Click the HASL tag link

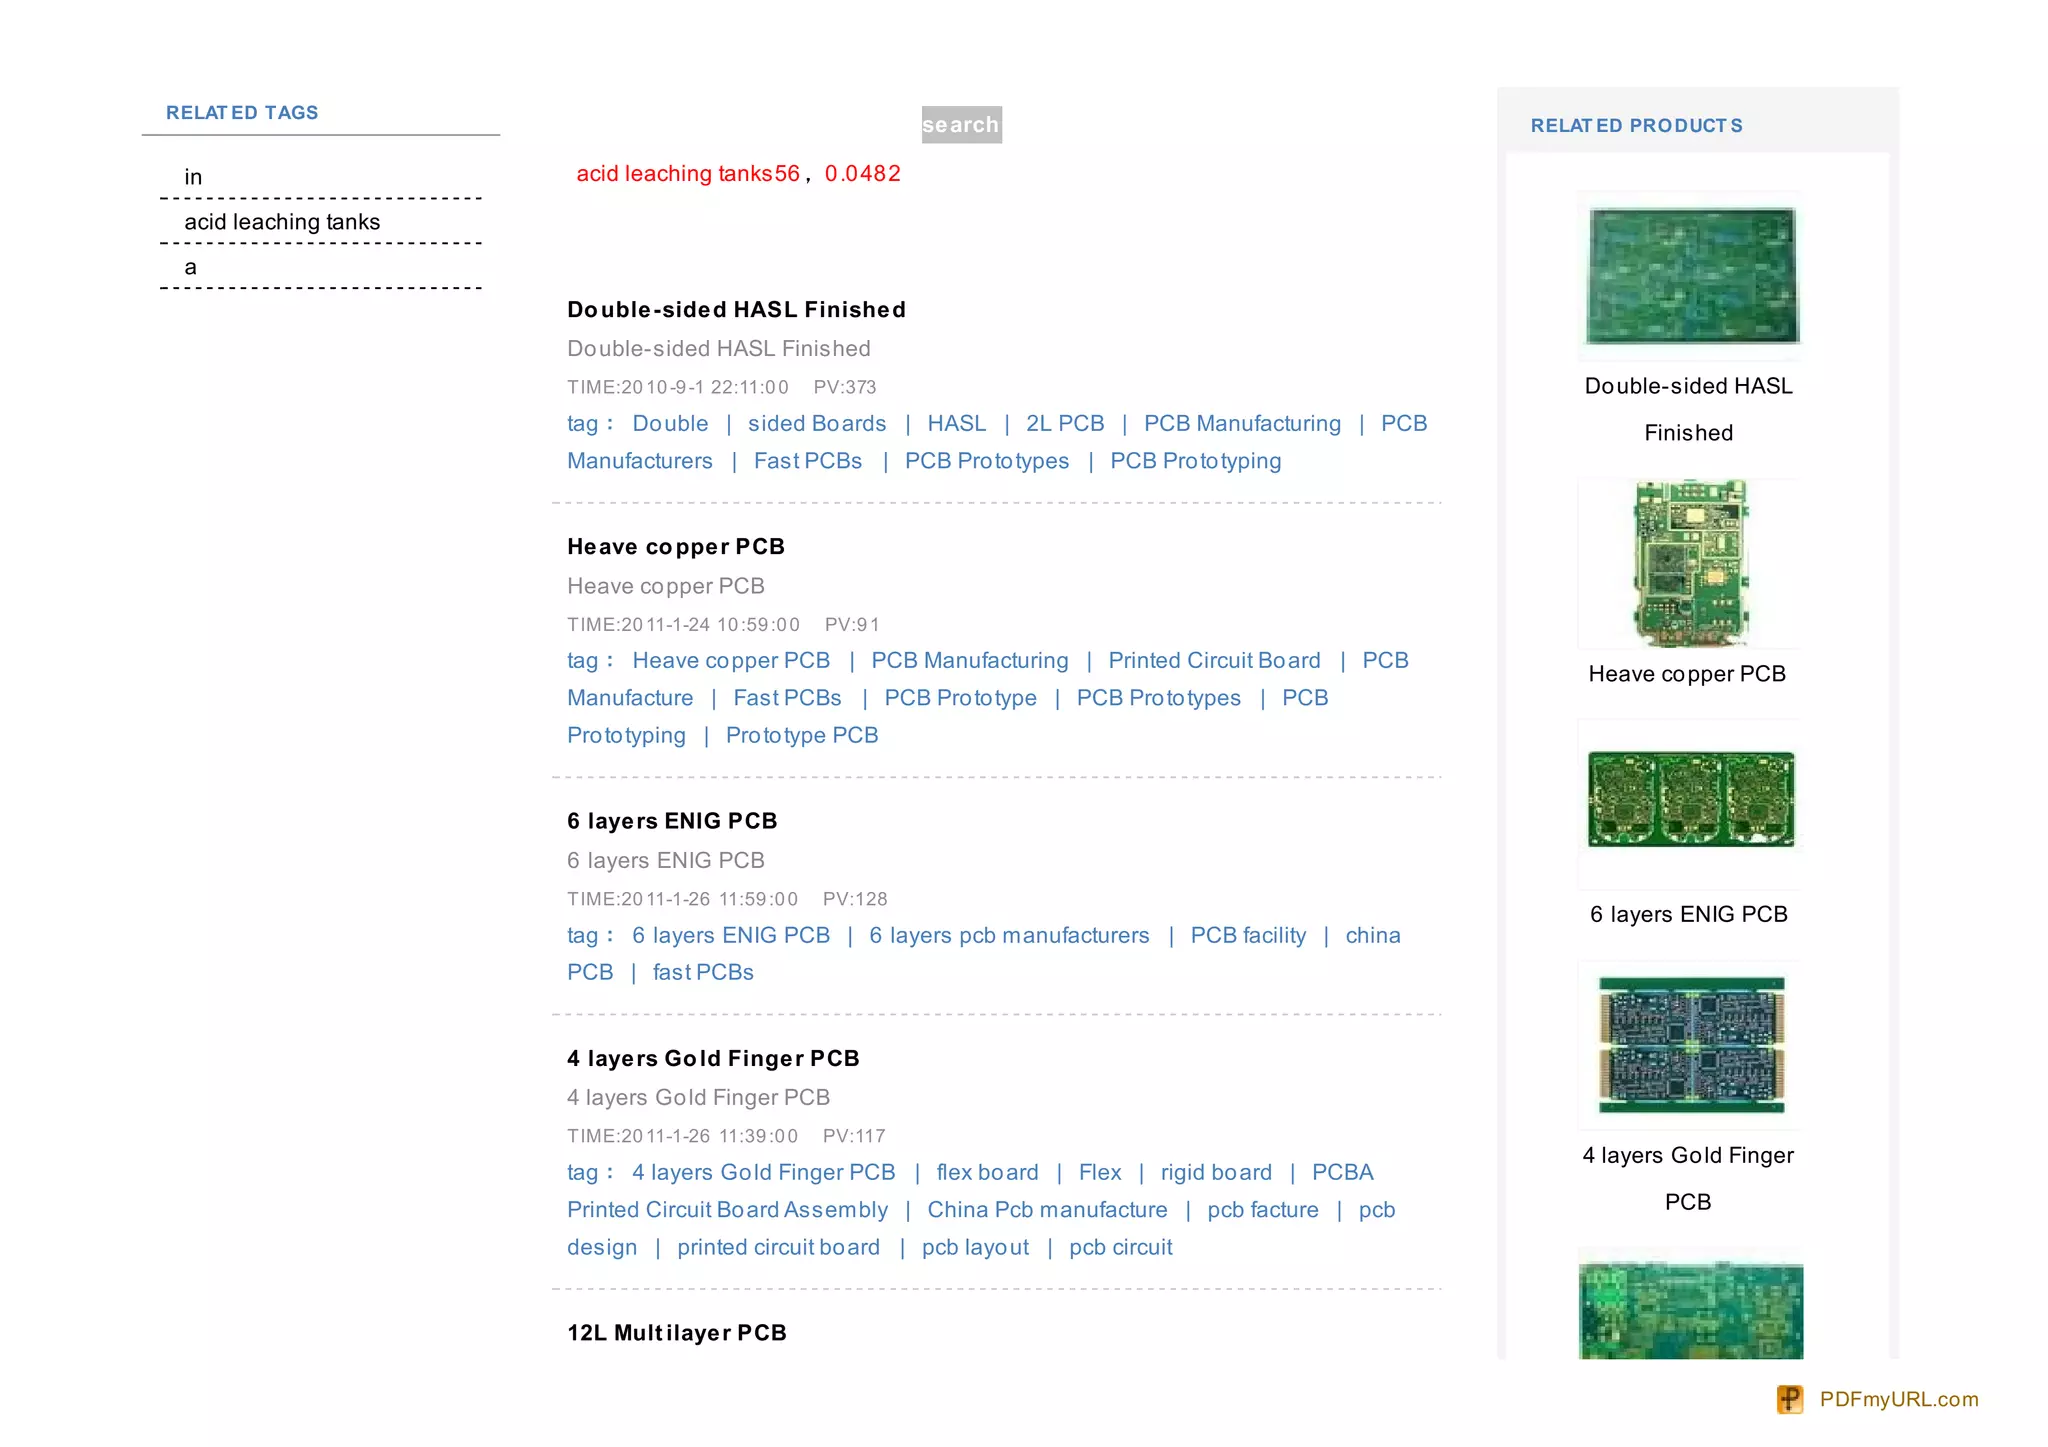pyautogui.click(x=956, y=424)
